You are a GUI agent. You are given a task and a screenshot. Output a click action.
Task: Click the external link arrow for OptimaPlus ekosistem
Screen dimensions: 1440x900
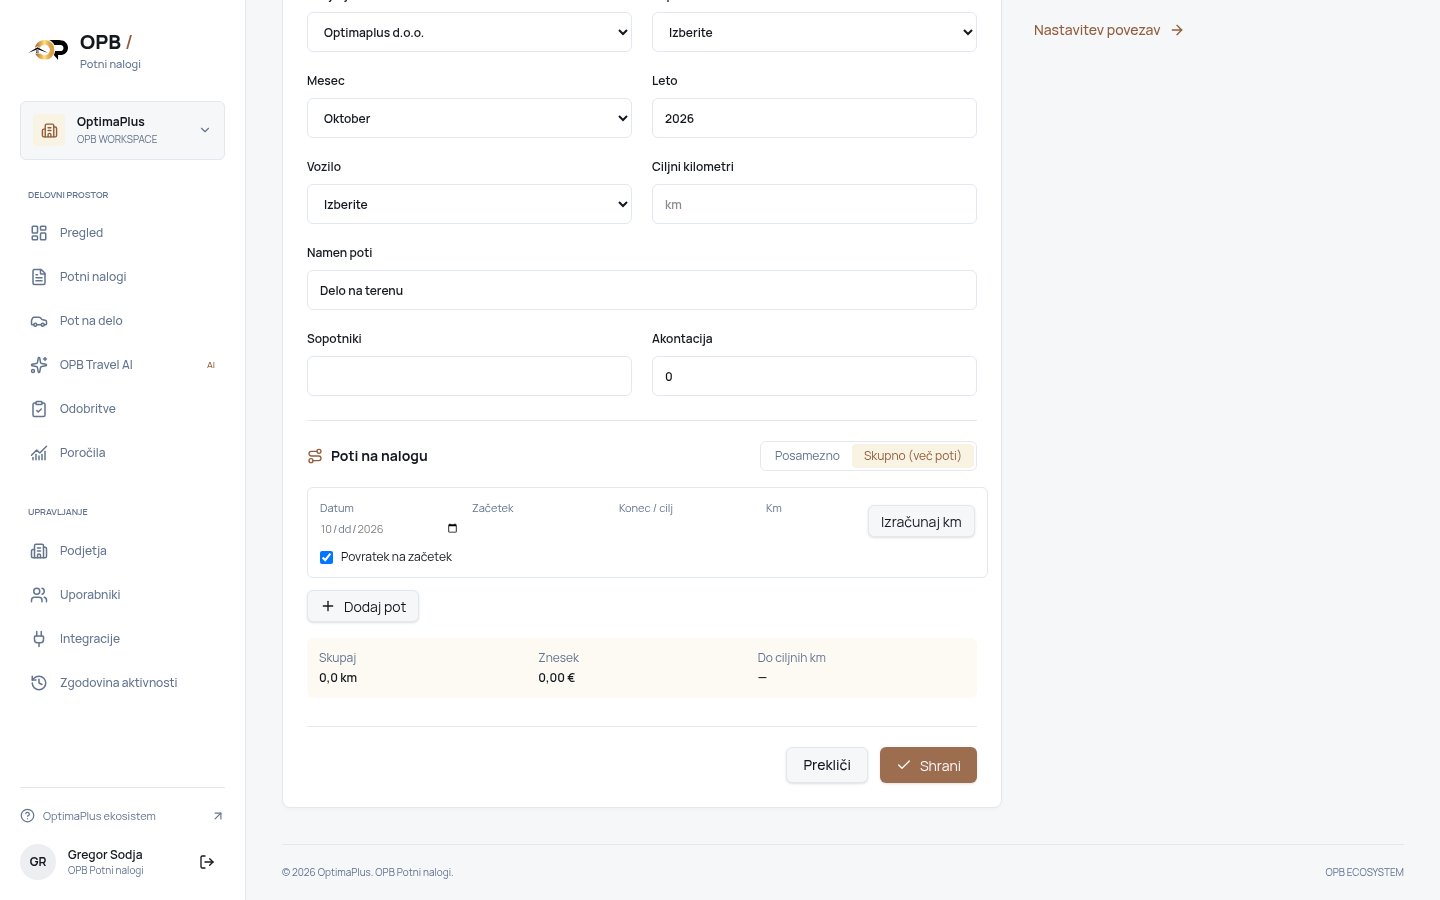pos(218,816)
